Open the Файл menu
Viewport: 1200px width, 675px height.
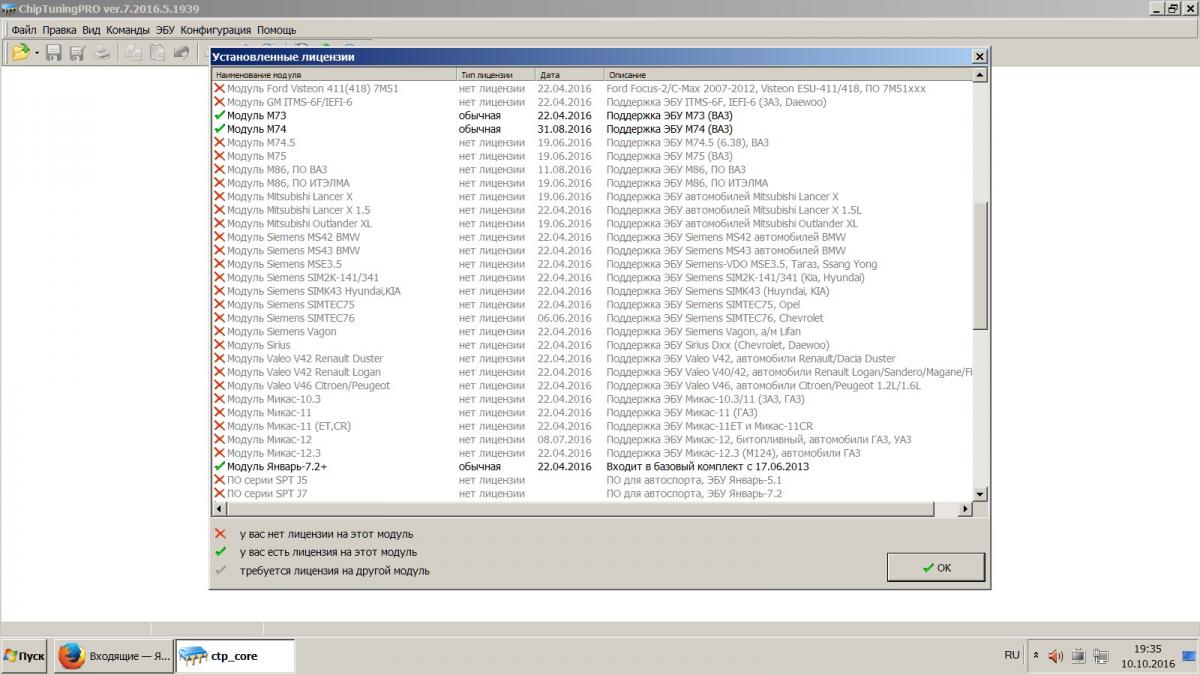24,30
